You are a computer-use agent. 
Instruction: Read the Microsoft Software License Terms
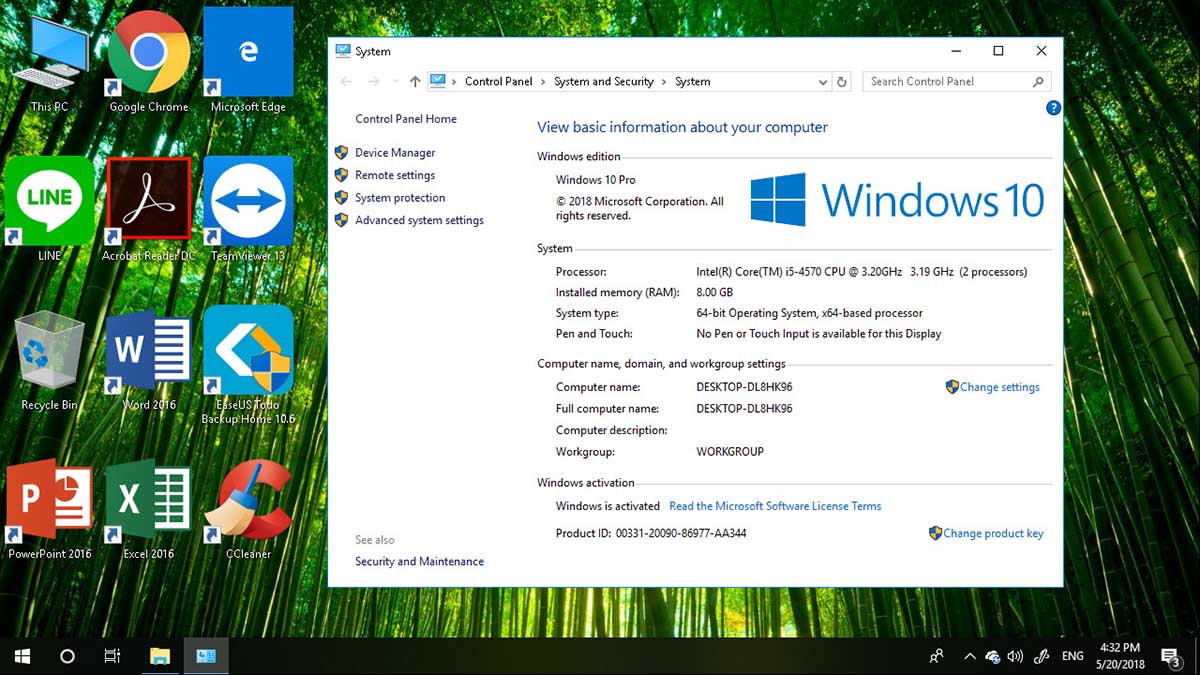pyautogui.click(x=775, y=506)
